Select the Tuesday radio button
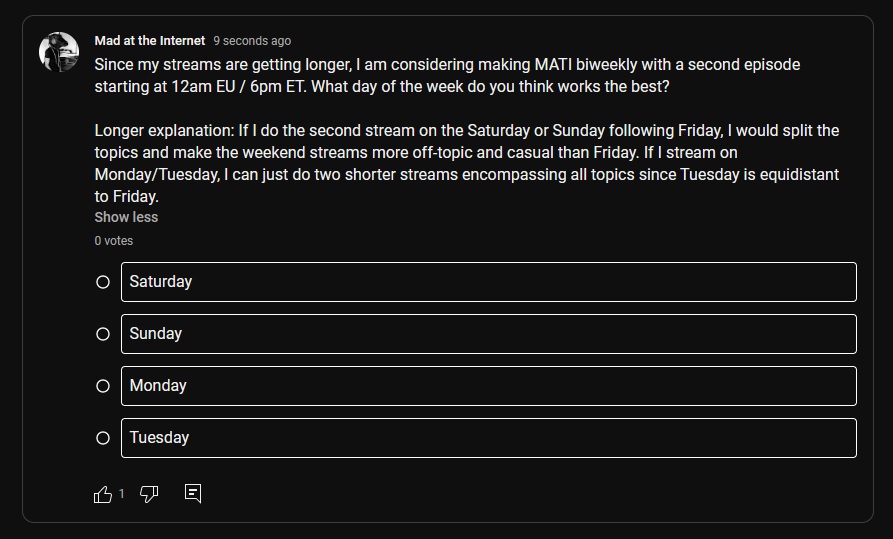The image size is (893, 539). point(103,438)
